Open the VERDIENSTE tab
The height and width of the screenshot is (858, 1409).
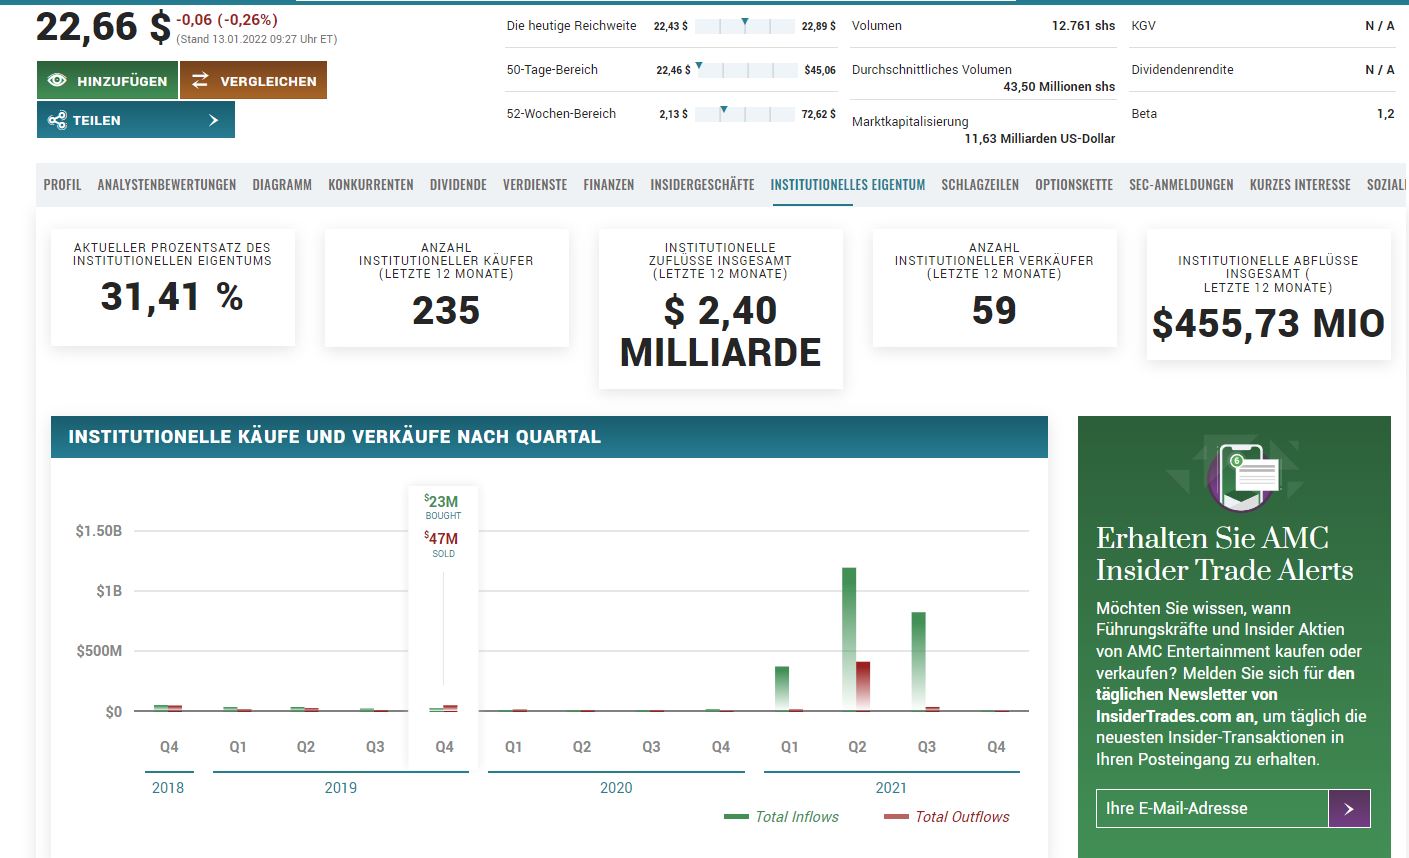pyautogui.click(x=535, y=185)
